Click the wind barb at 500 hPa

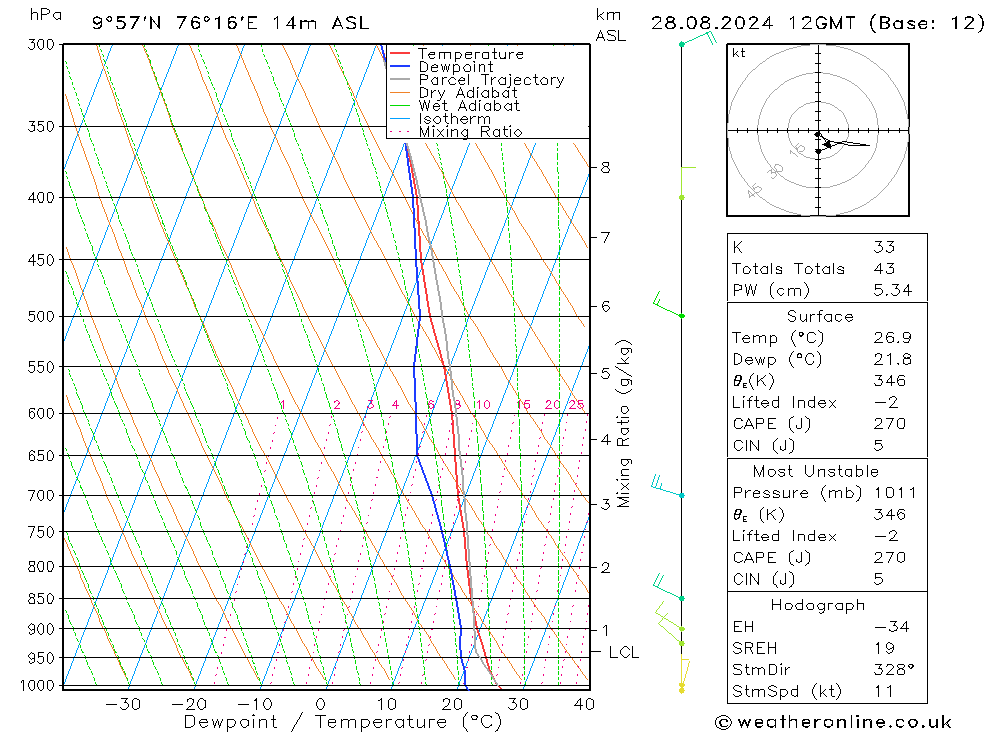click(x=668, y=306)
